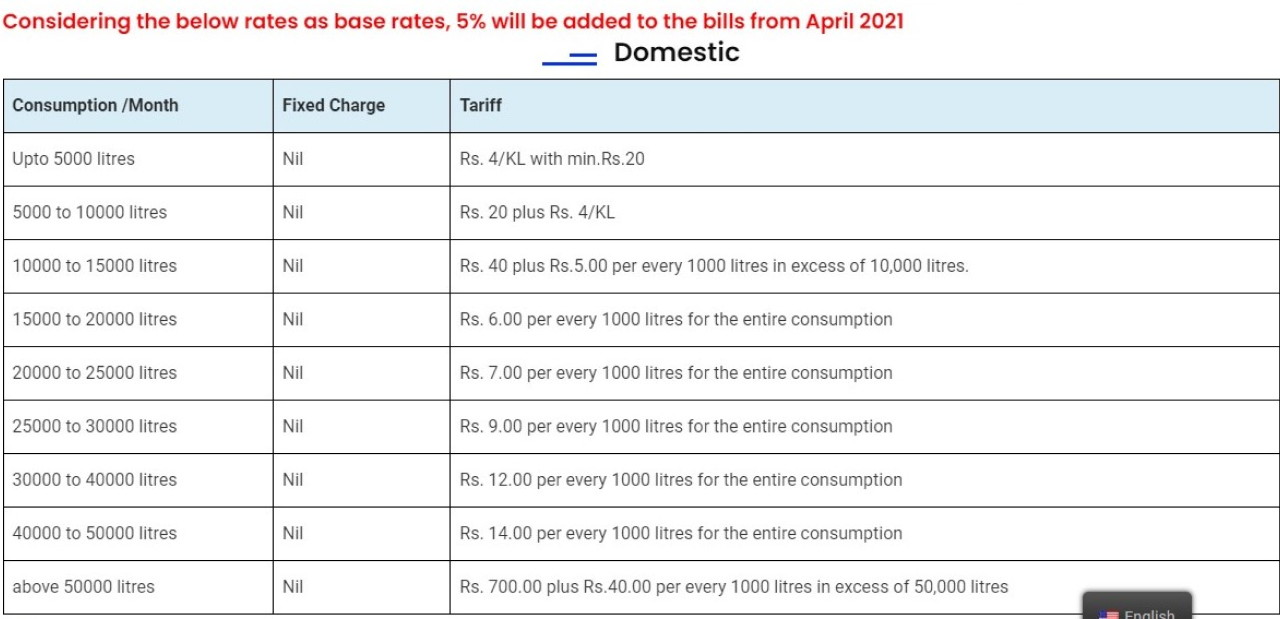Click the above 50000 litres row label
The height and width of the screenshot is (619, 1280).
pos(83,587)
